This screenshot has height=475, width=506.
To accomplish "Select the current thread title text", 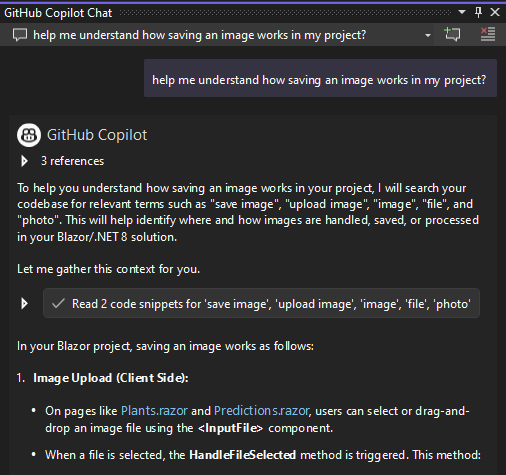I will click(x=200, y=35).
